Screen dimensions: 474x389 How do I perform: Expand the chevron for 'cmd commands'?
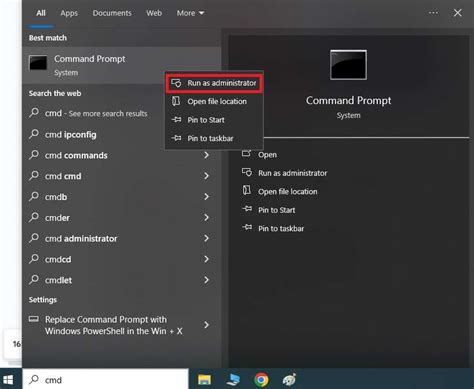[x=206, y=155]
